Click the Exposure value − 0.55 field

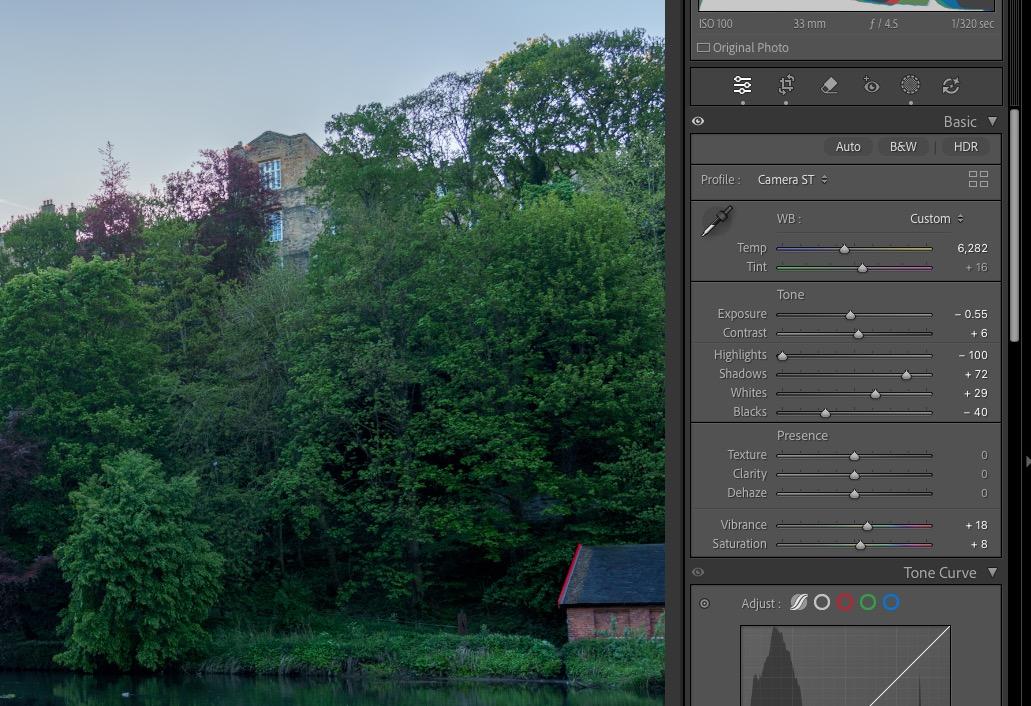[x=971, y=314]
